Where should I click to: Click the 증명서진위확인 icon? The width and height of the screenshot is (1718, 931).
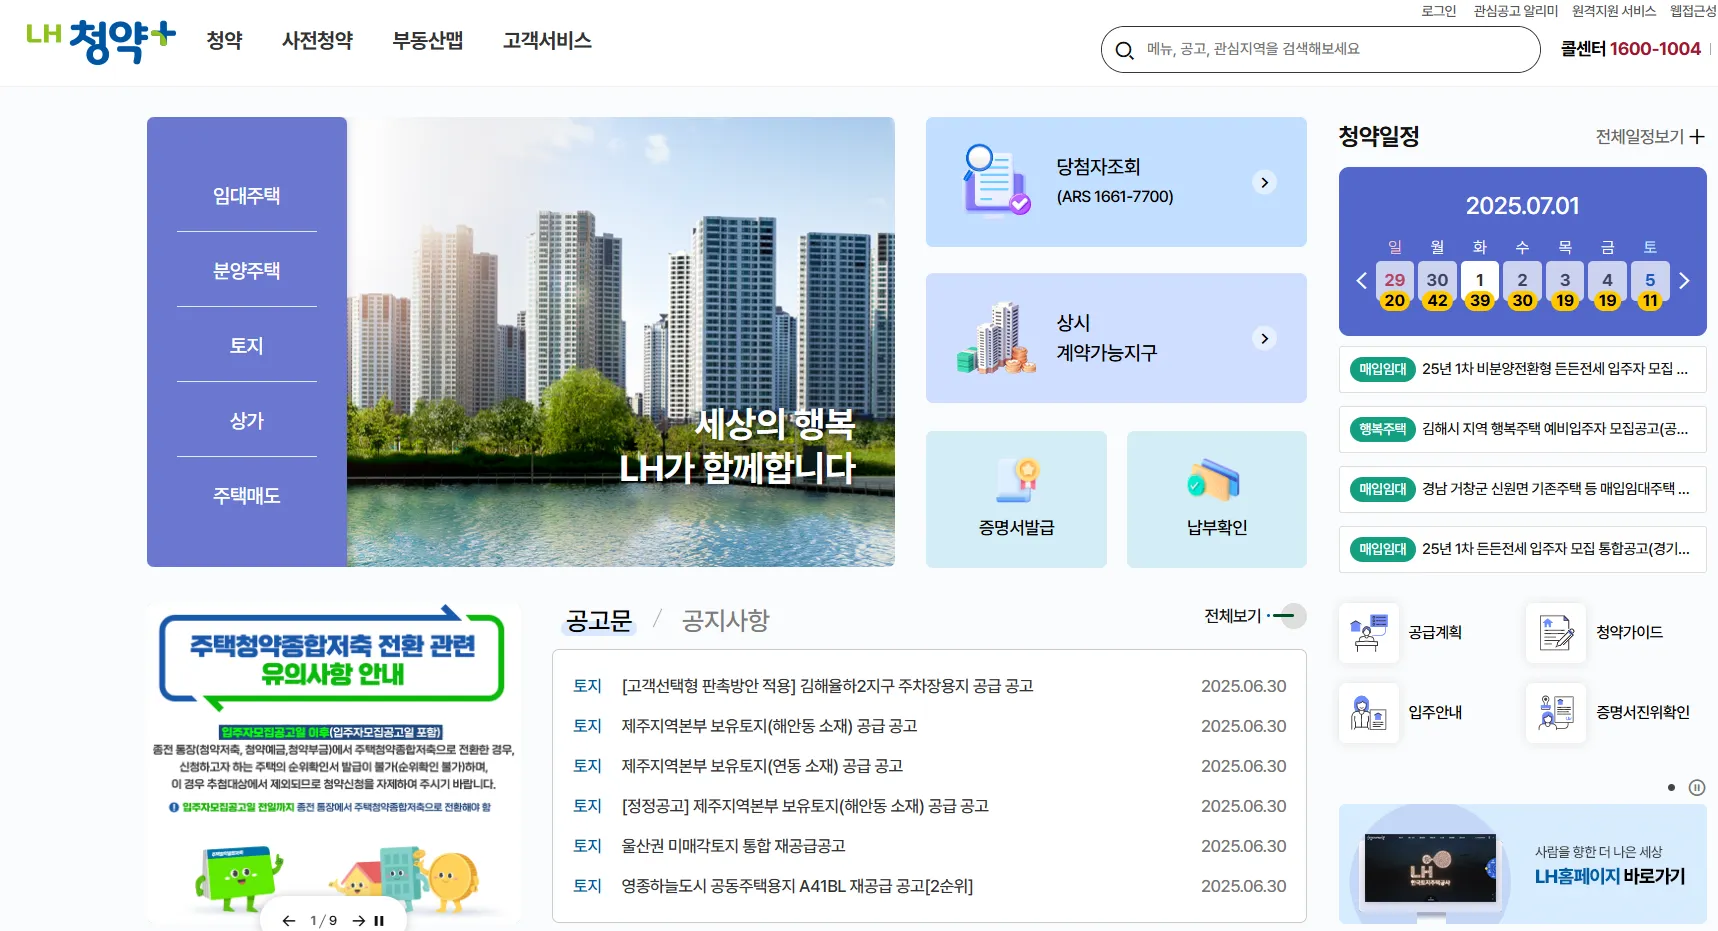(1556, 713)
